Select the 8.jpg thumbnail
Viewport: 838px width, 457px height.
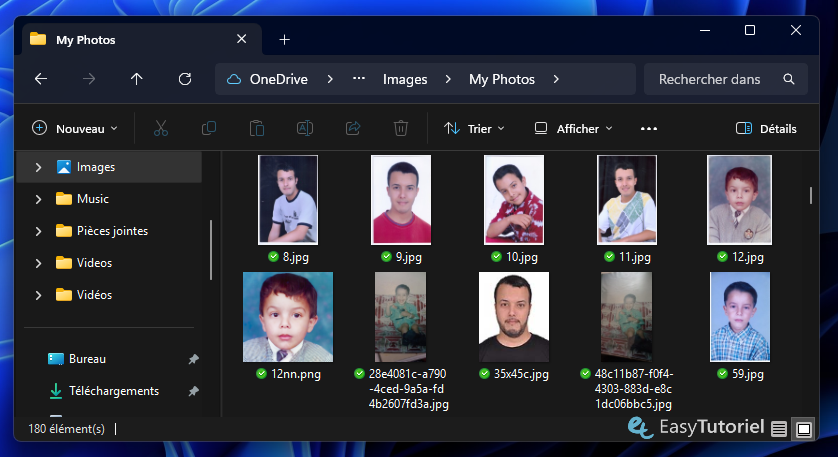click(288, 200)
